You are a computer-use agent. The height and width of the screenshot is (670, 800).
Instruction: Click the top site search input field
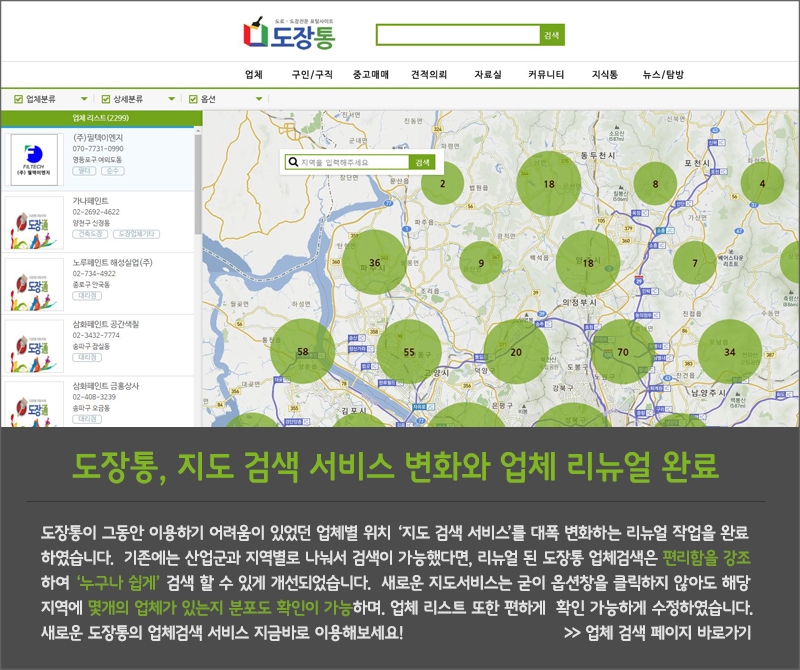pyautogui.click(x=458, y=35)
